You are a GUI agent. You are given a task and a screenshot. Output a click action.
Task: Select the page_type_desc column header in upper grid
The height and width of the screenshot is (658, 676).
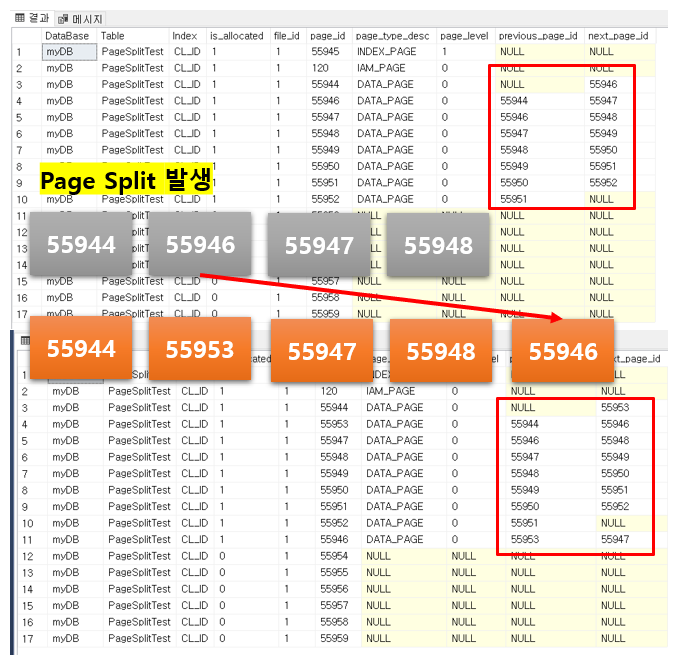pos(394,36)
